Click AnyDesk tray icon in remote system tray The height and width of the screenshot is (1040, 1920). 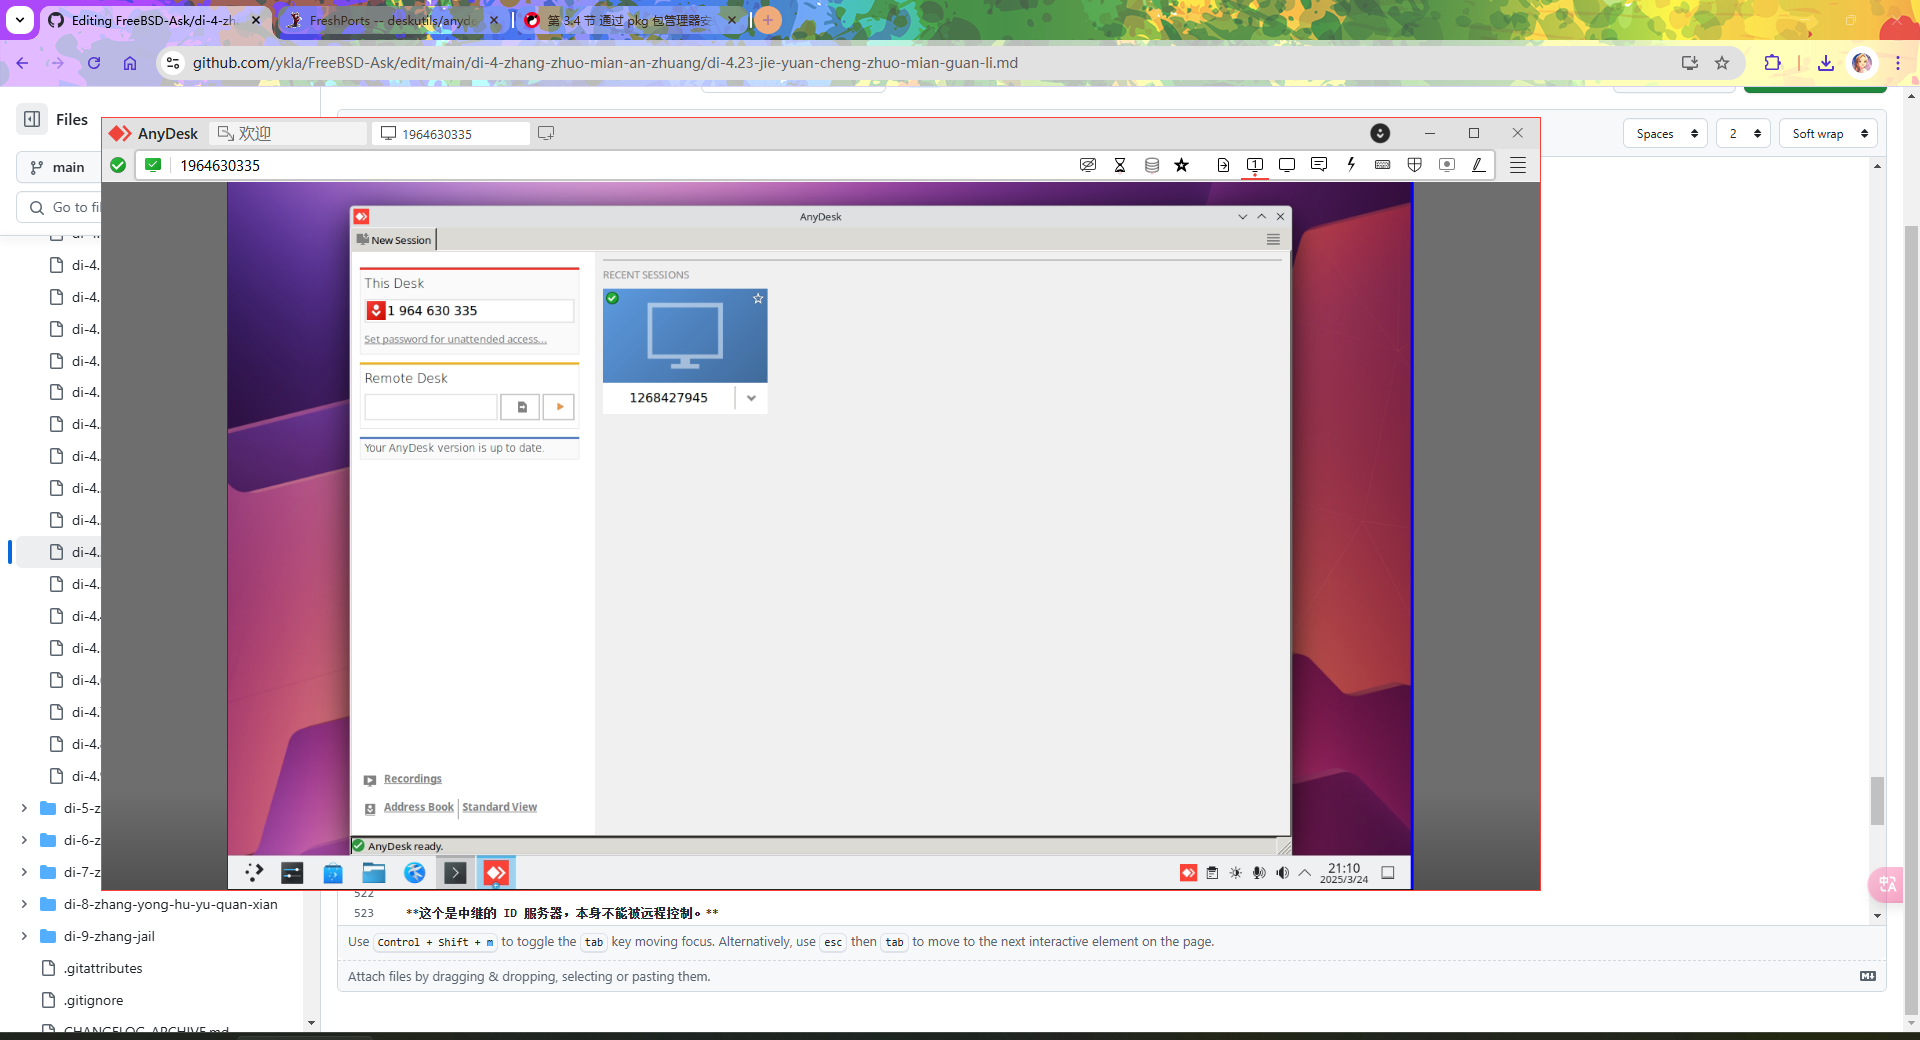coord(1188,873)
